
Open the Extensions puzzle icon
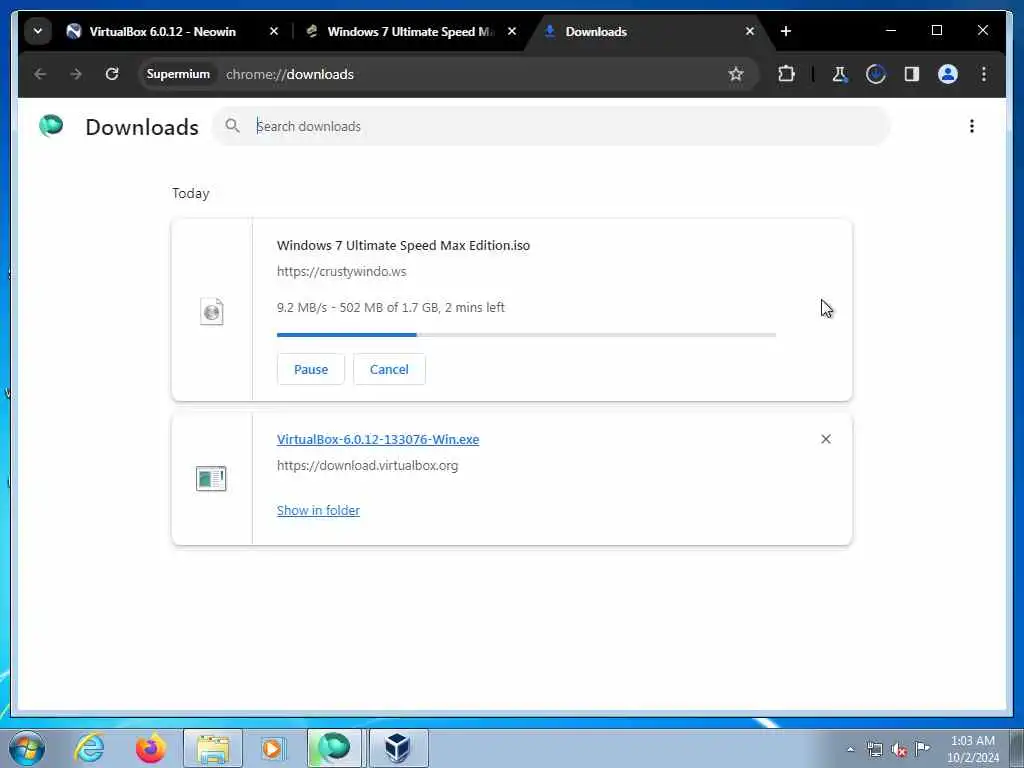(x=786, y=74)
